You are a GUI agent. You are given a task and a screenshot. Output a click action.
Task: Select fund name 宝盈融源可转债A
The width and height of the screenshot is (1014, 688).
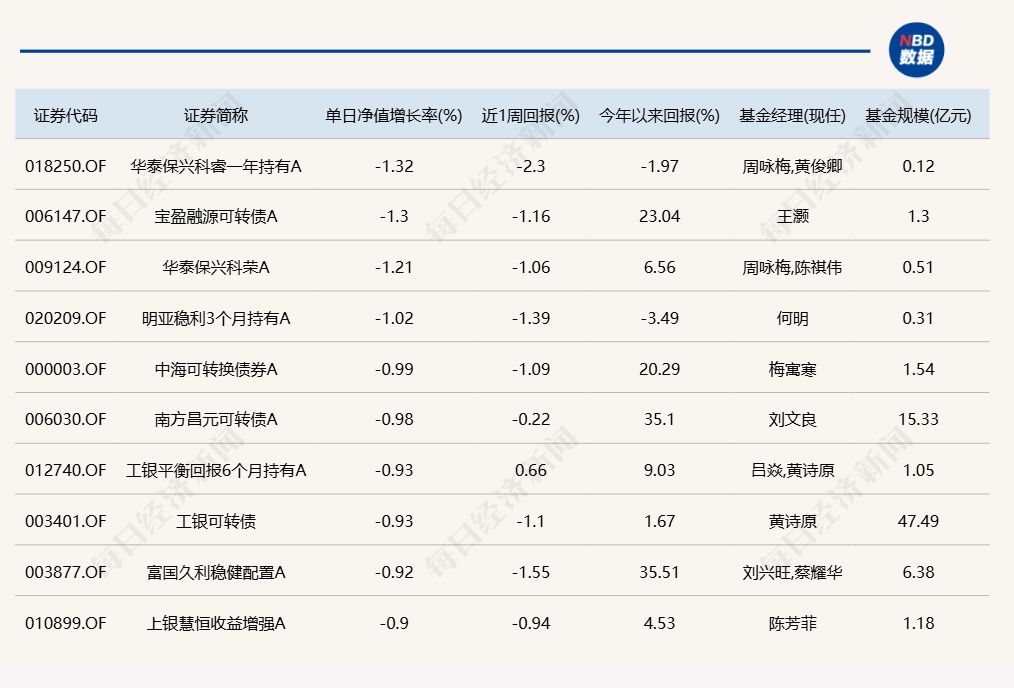(x=216, y=217)
